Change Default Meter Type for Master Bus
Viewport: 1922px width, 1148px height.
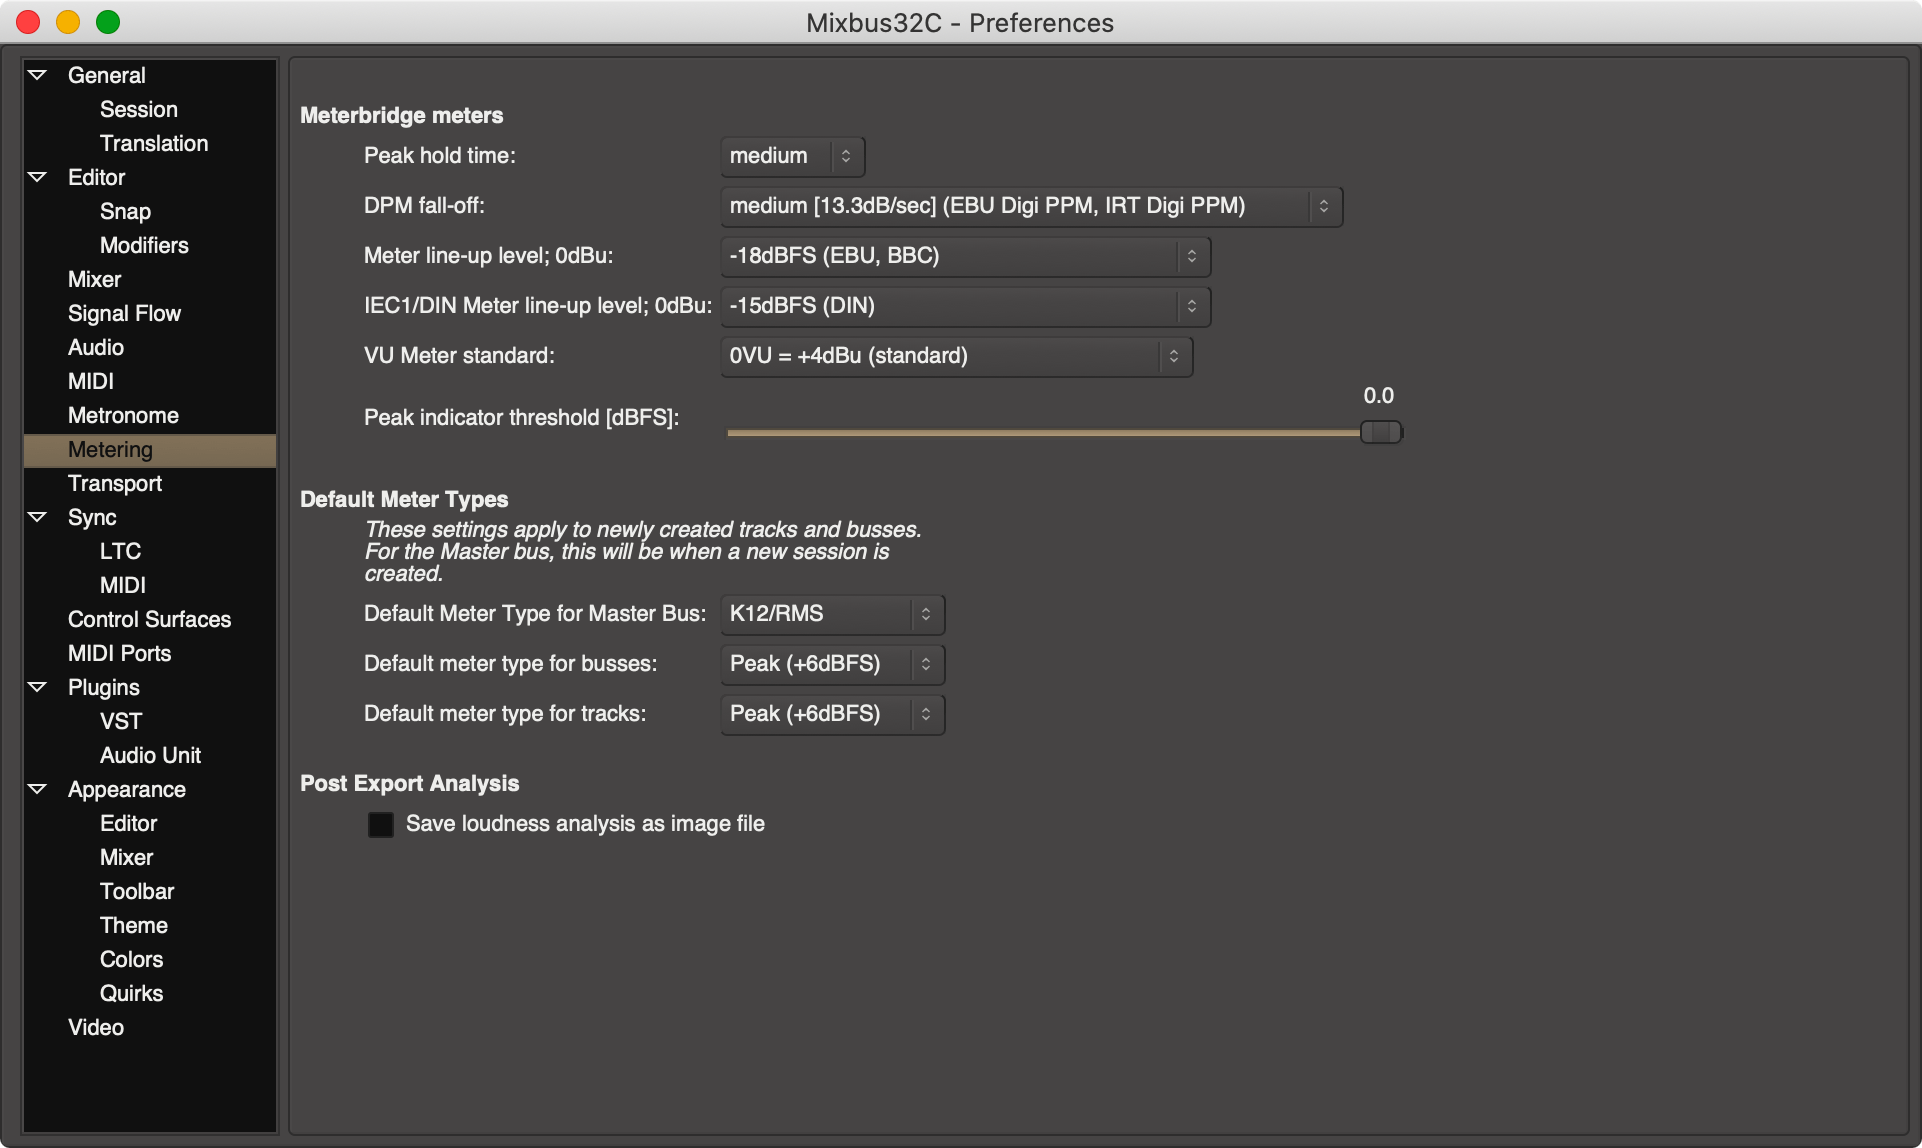[x=831, y=613]
